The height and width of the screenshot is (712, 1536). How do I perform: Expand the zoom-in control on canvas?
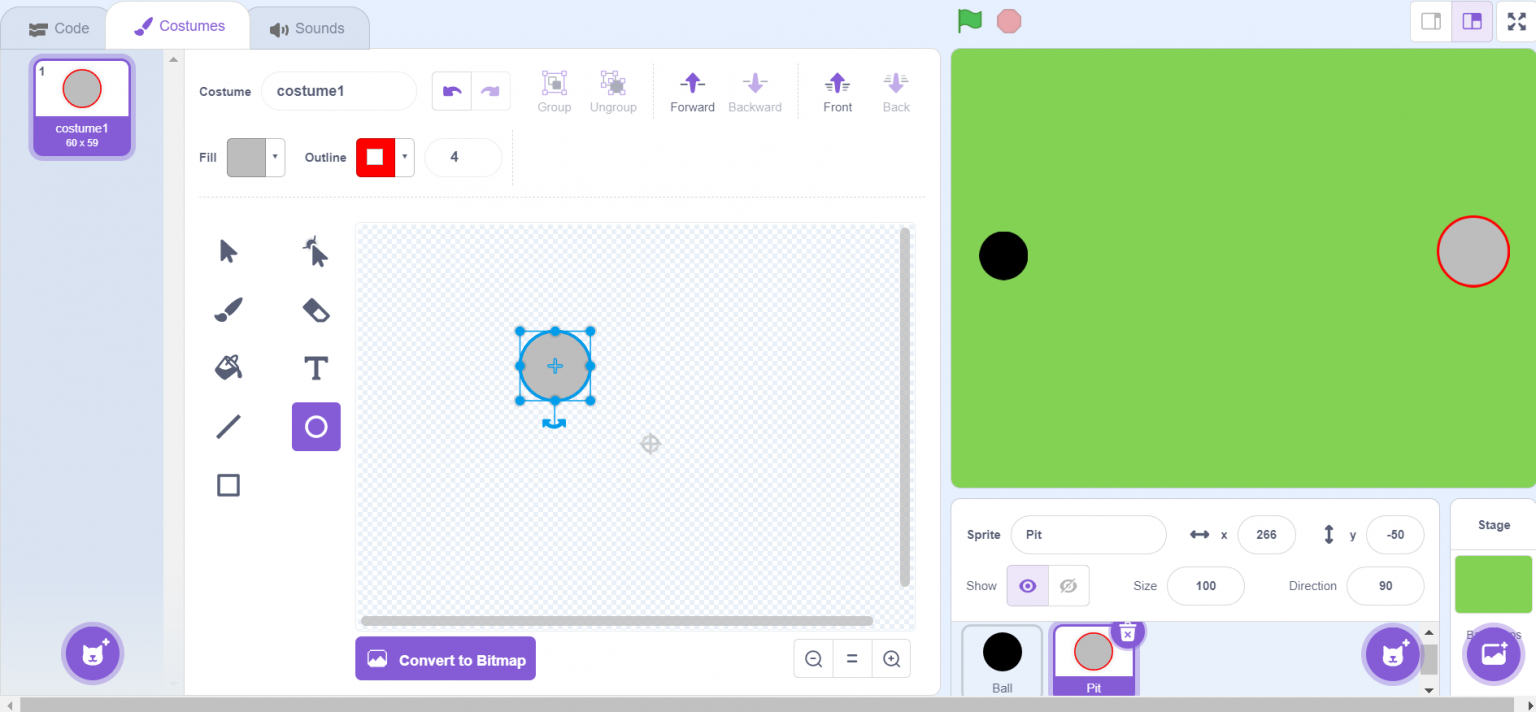pos(891,658)
